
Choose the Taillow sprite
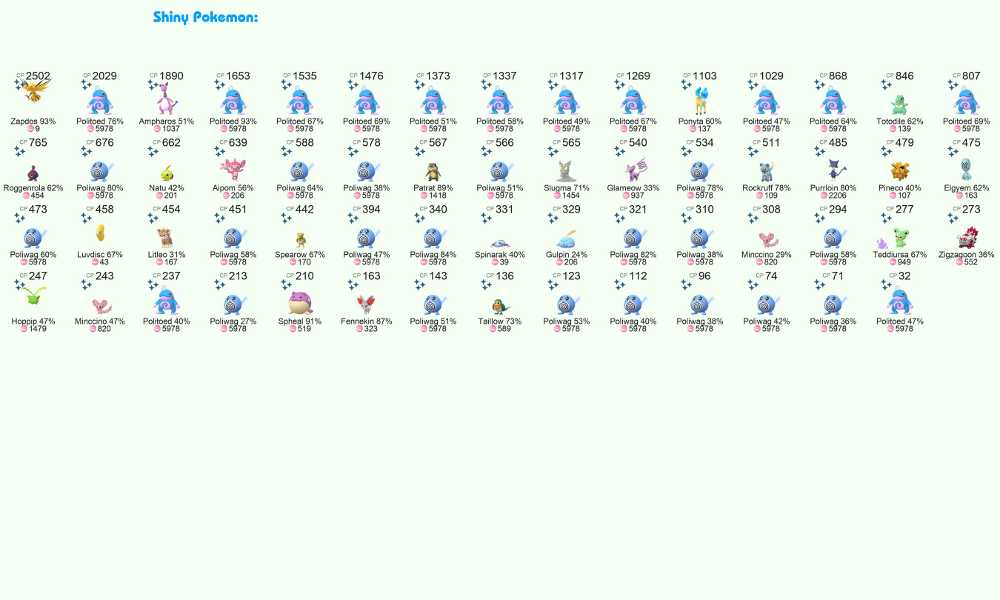tap(501, 306)
